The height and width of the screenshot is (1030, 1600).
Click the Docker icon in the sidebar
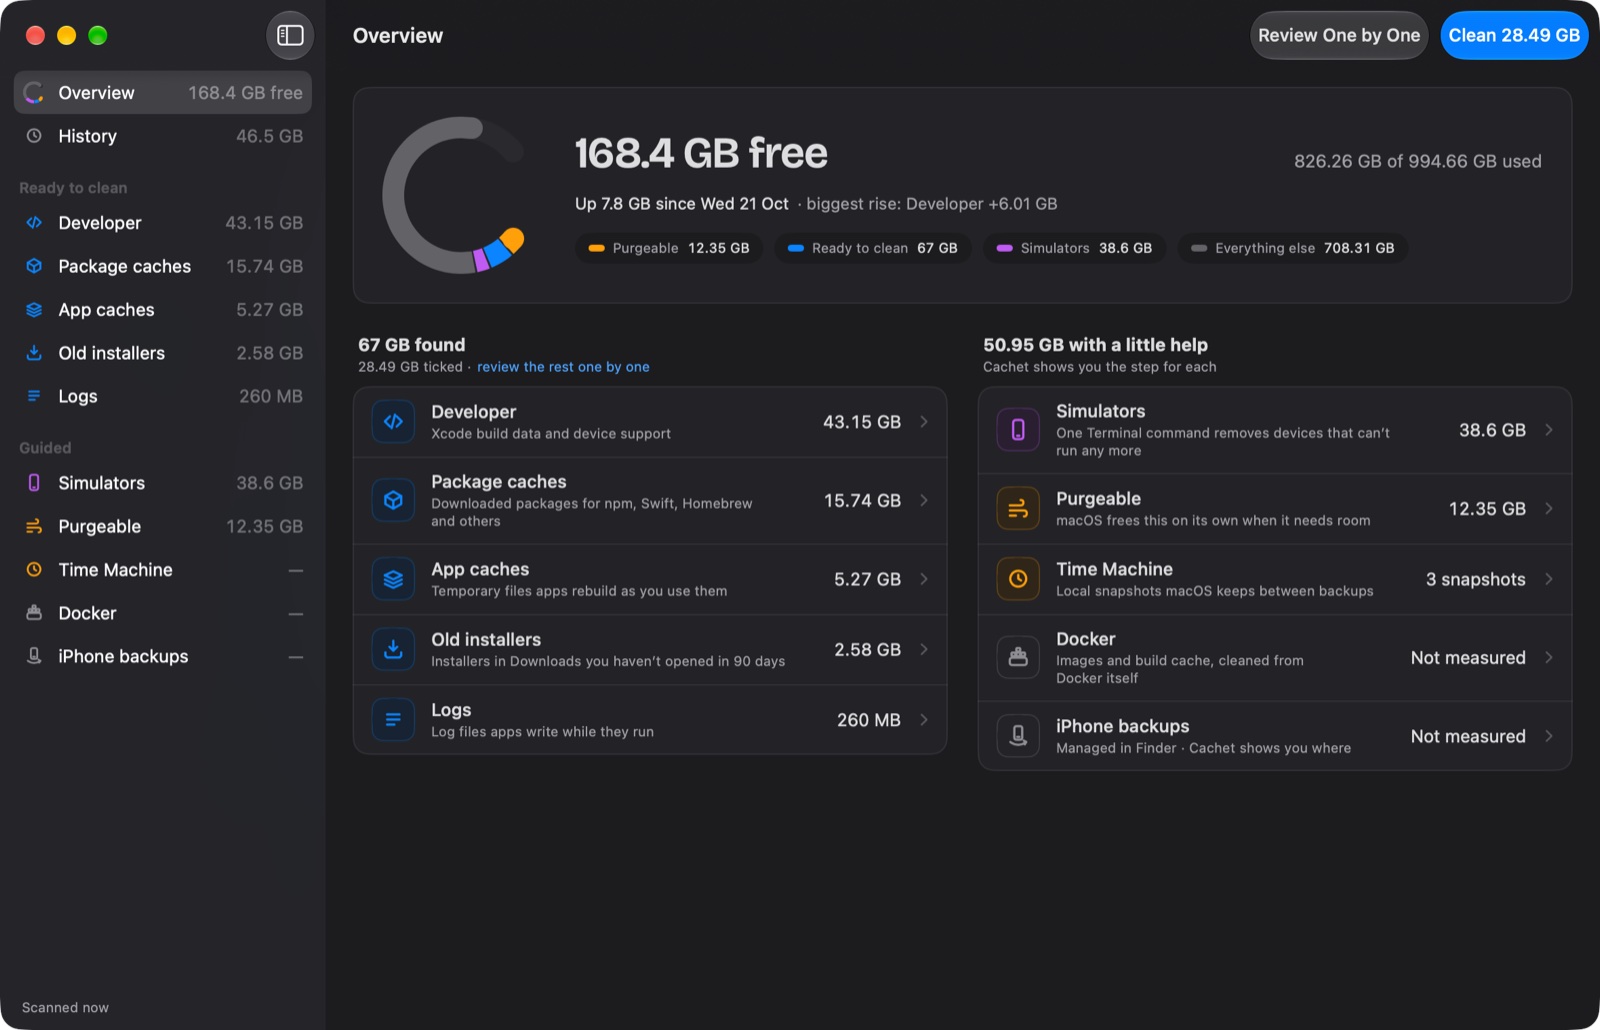coord(34,613)
